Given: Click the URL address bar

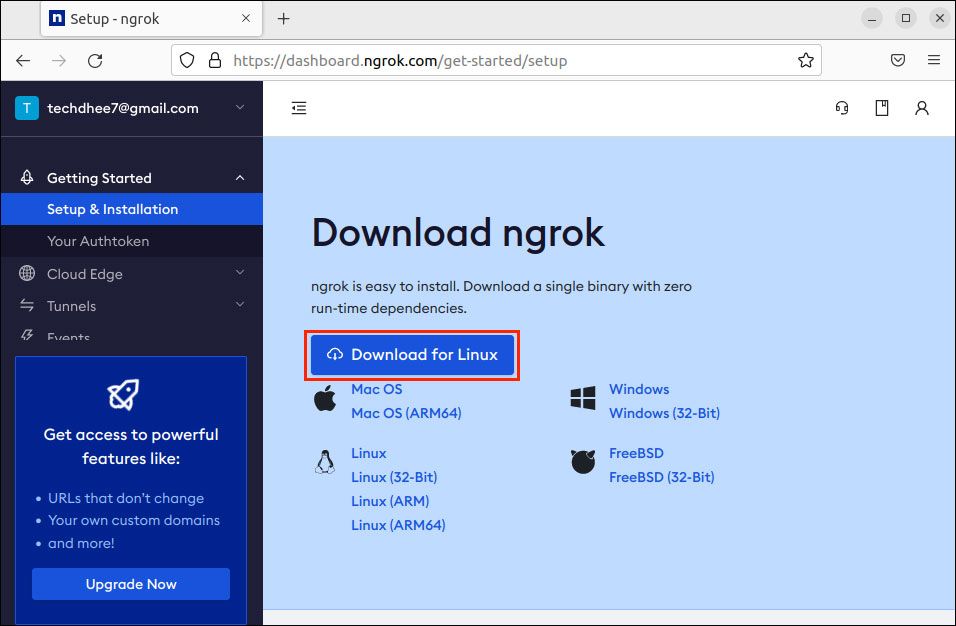Looking at the screenshot, I should 496,60.
